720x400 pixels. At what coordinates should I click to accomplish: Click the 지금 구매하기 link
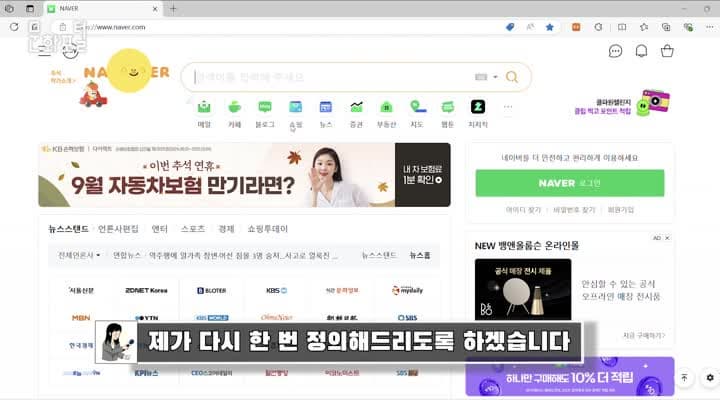[644, 336]
